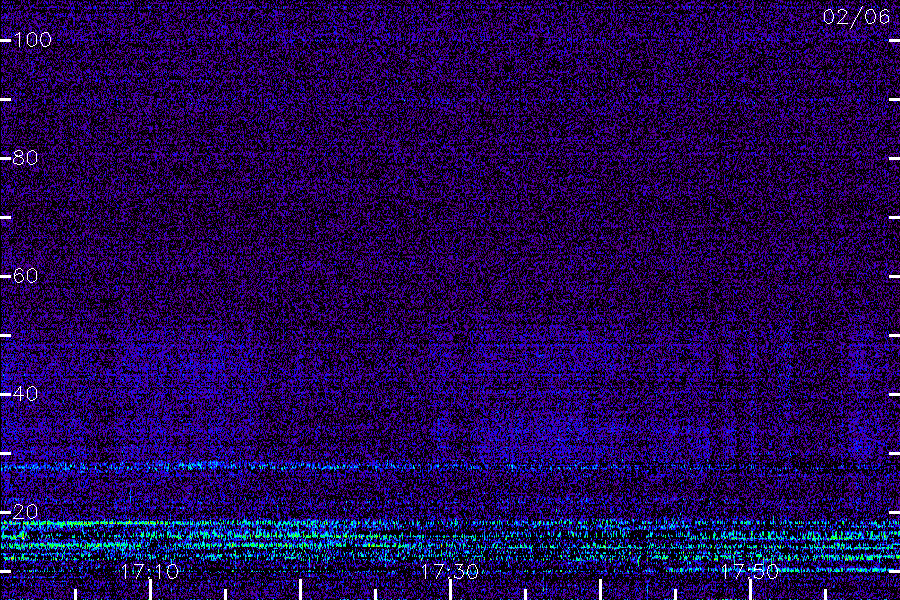Click the 02/06 date stamp

[x=856, y=17]
